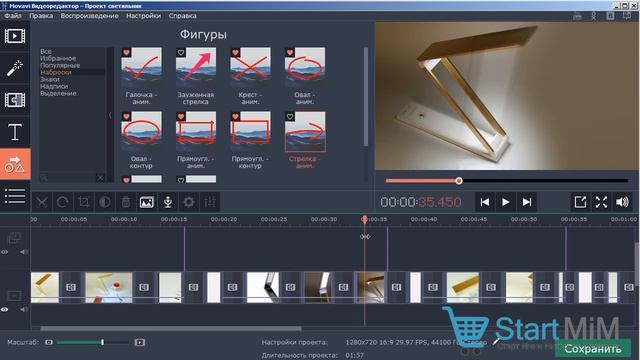Clear the shapes search field with X
The image size is (640, 360).
tap(100, 177)
